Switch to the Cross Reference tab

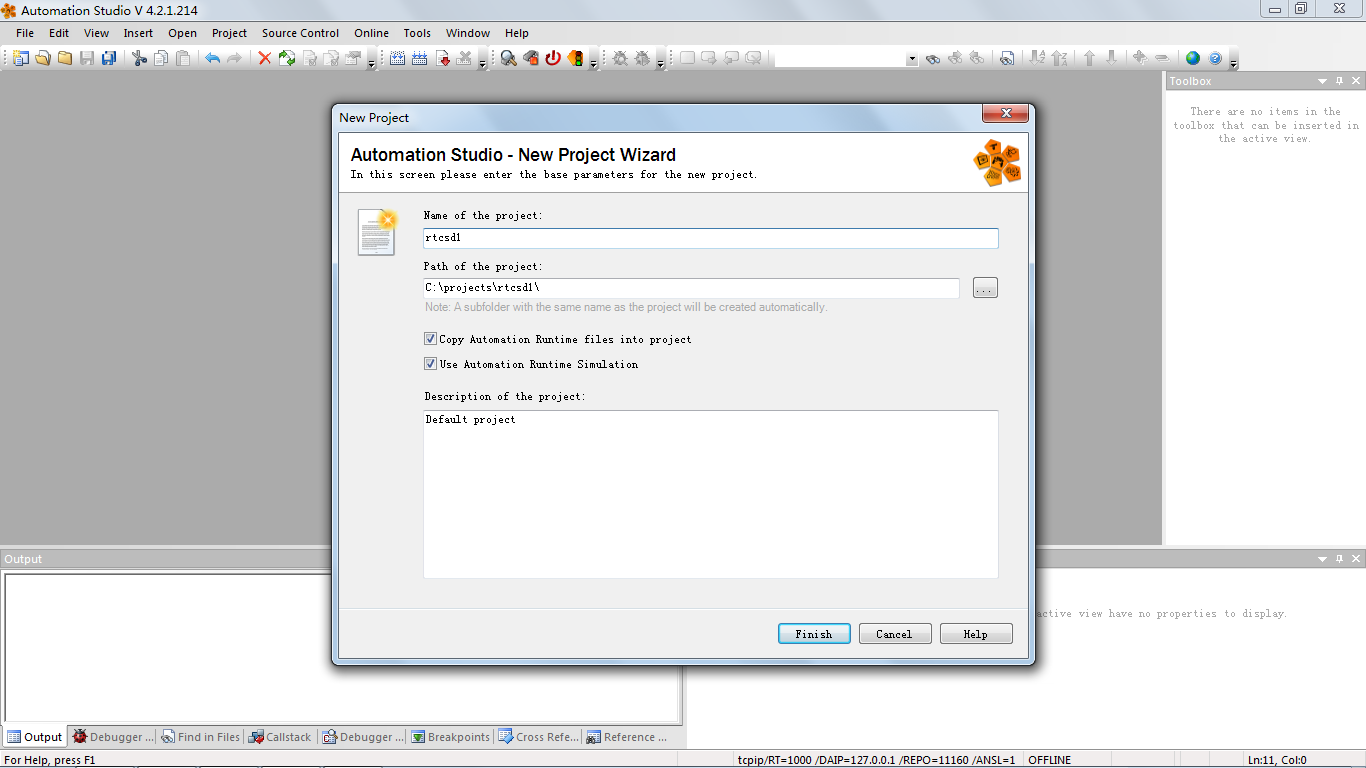pyautogui.click(x=538, y=737)
